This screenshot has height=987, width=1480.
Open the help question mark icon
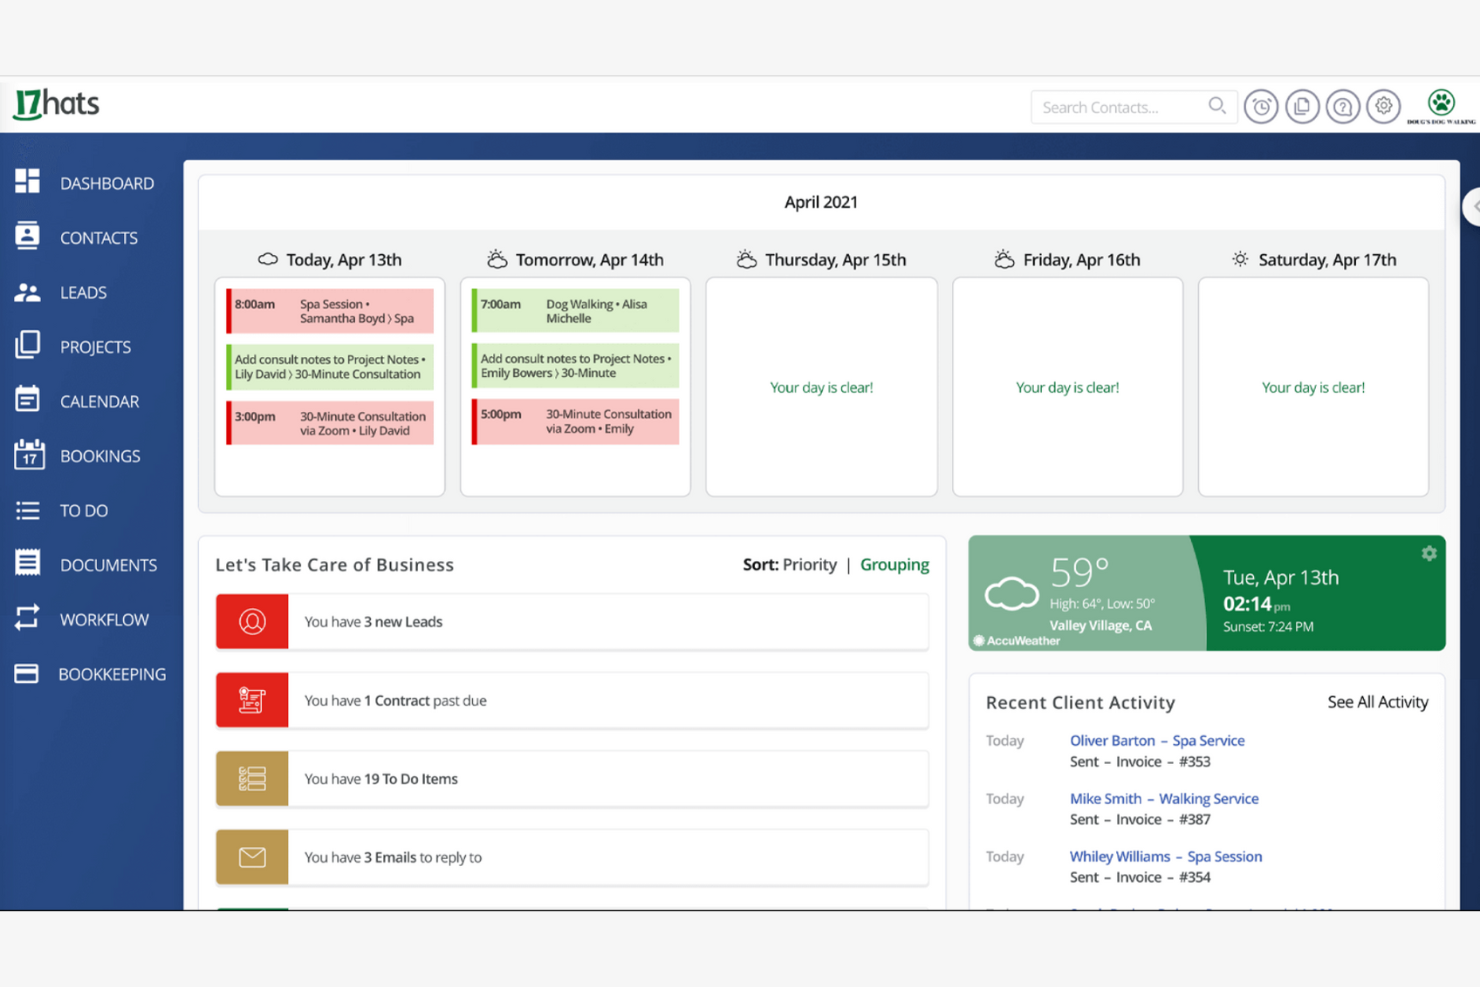click(1343, 106)
